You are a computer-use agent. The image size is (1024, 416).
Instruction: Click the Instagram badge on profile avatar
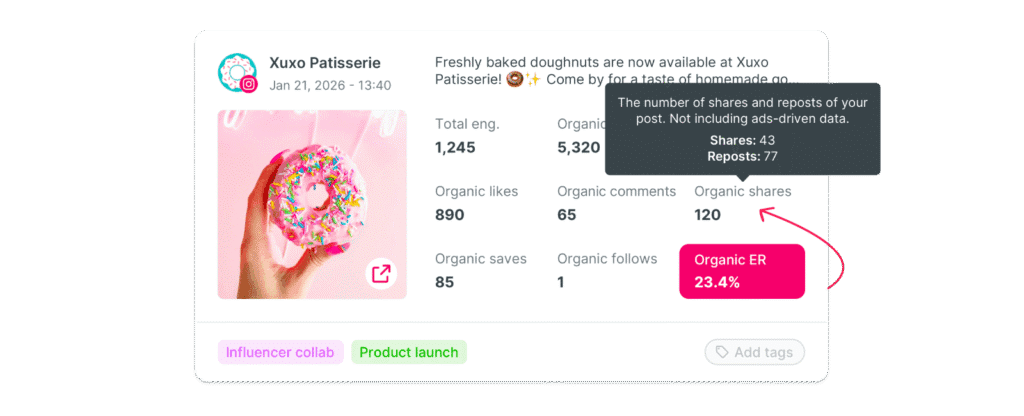tap(248, 84)
